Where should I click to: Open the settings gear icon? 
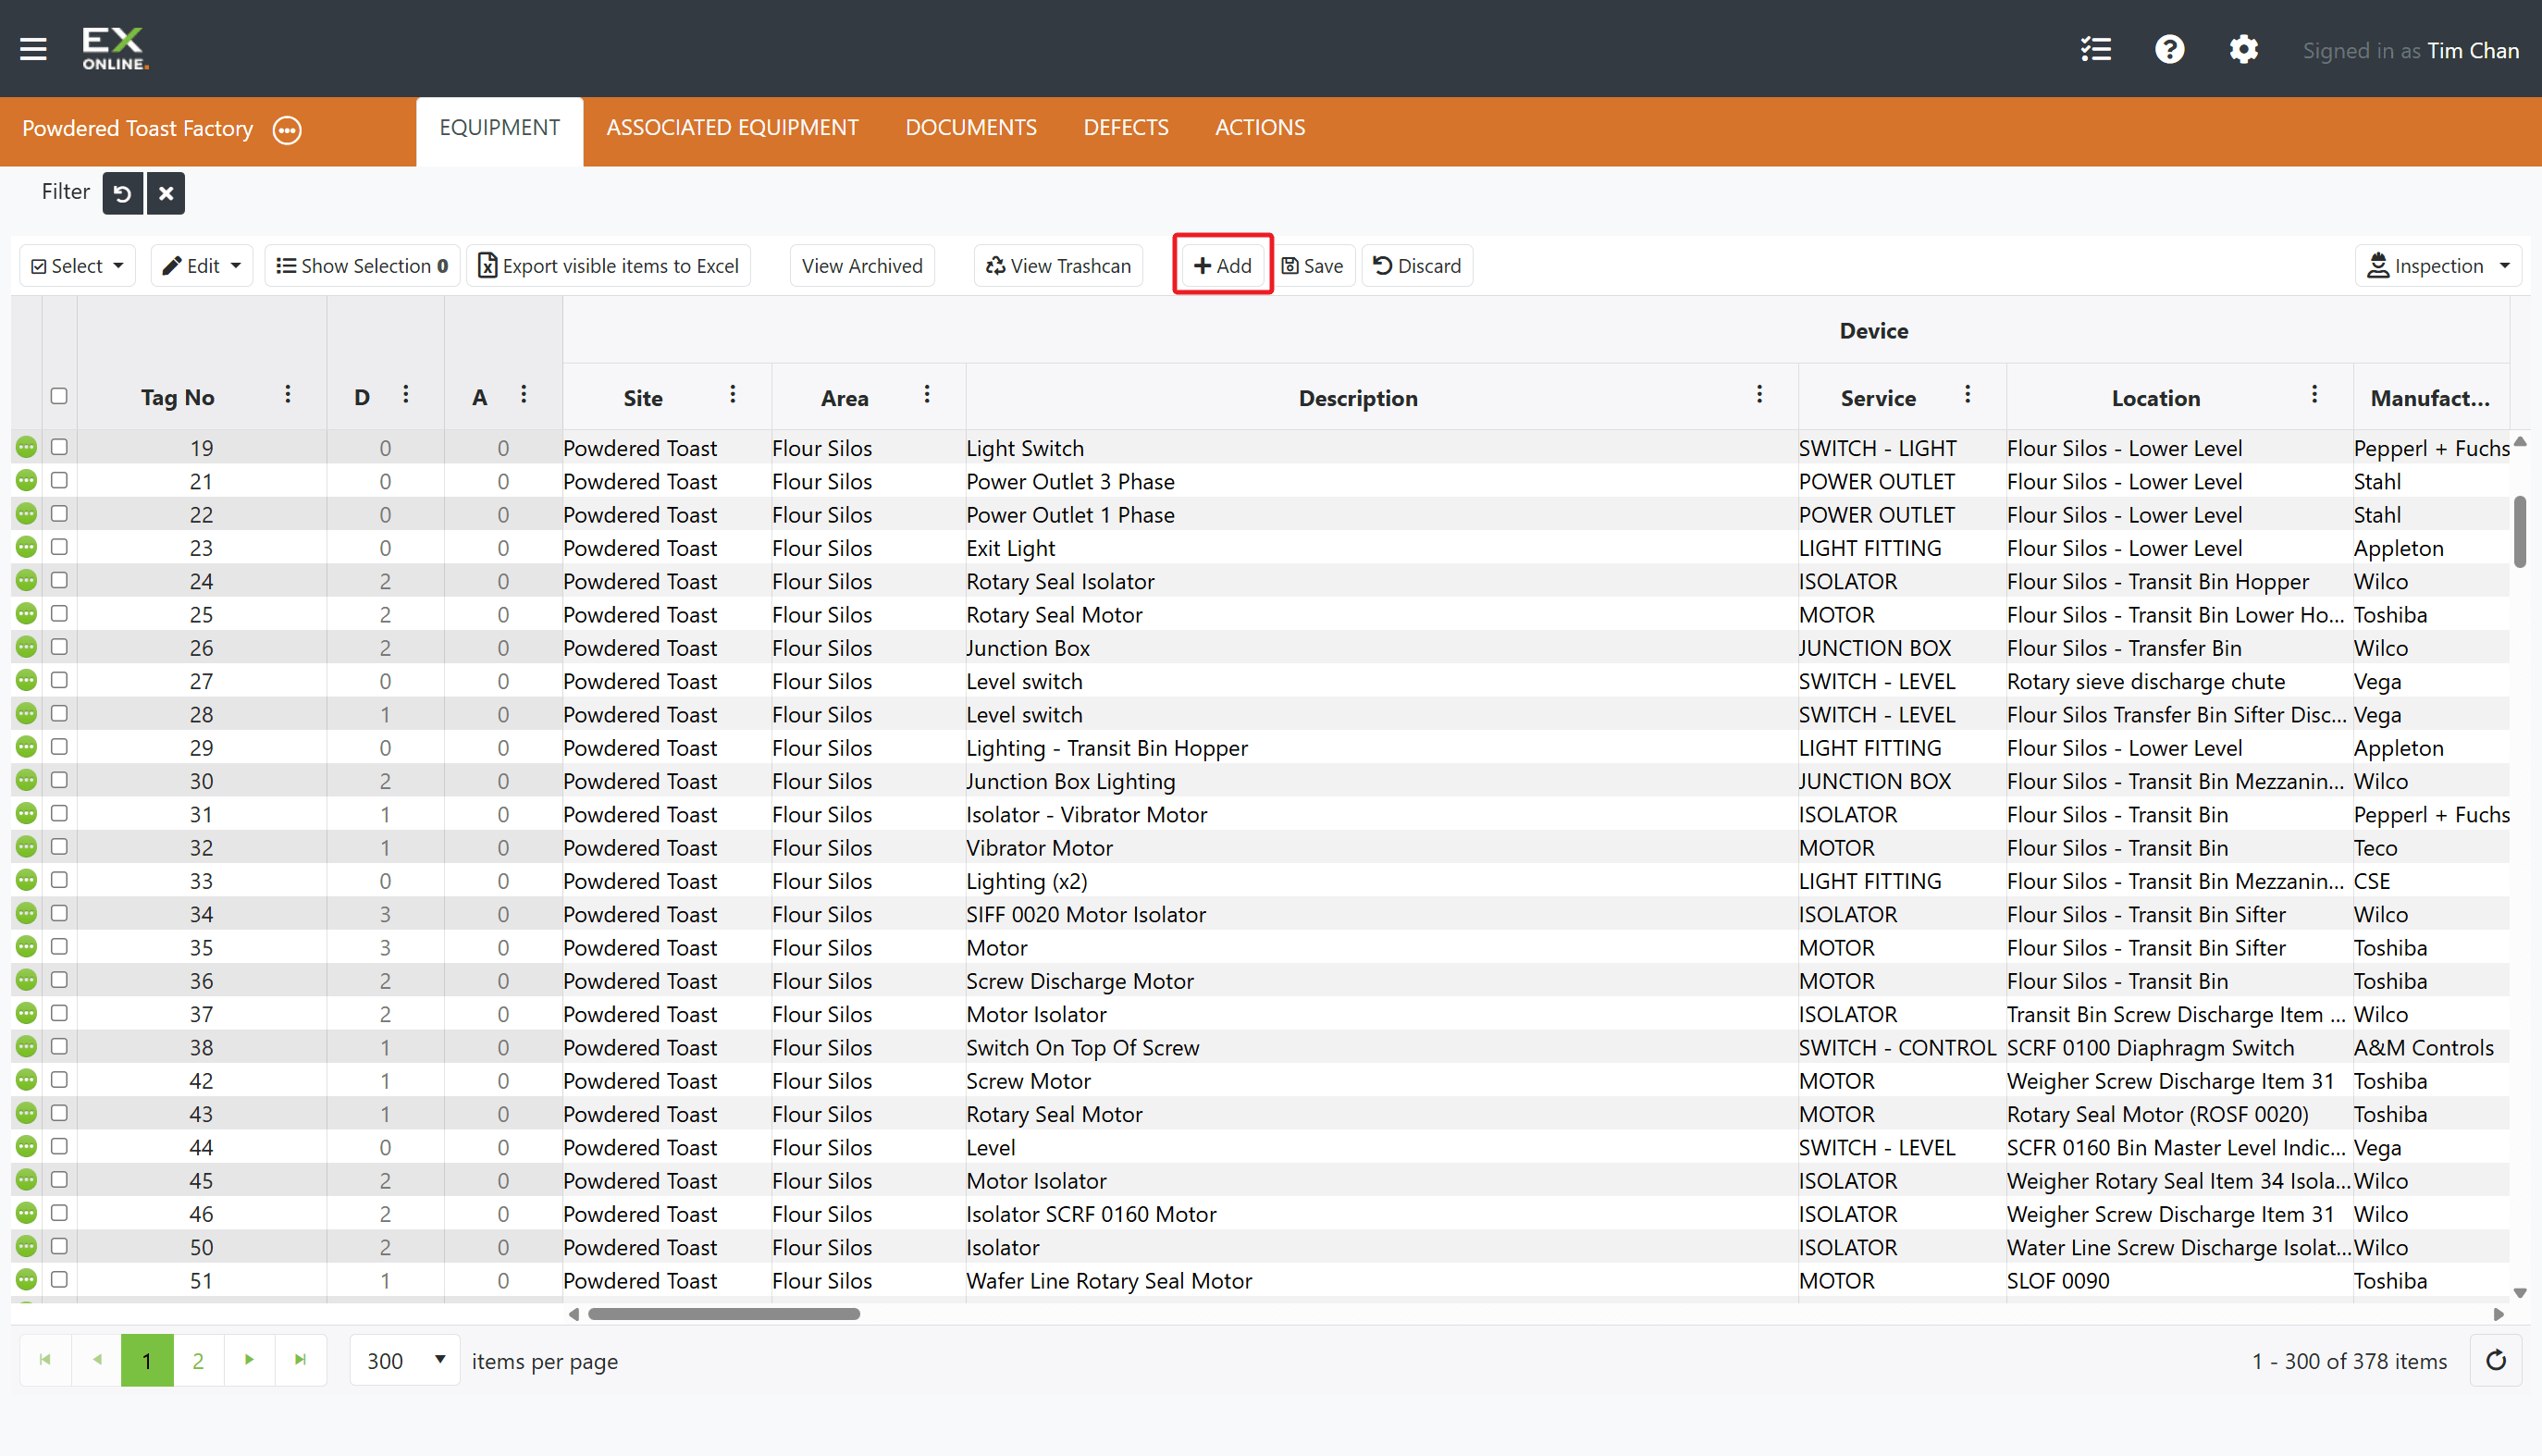point(2243,49)
